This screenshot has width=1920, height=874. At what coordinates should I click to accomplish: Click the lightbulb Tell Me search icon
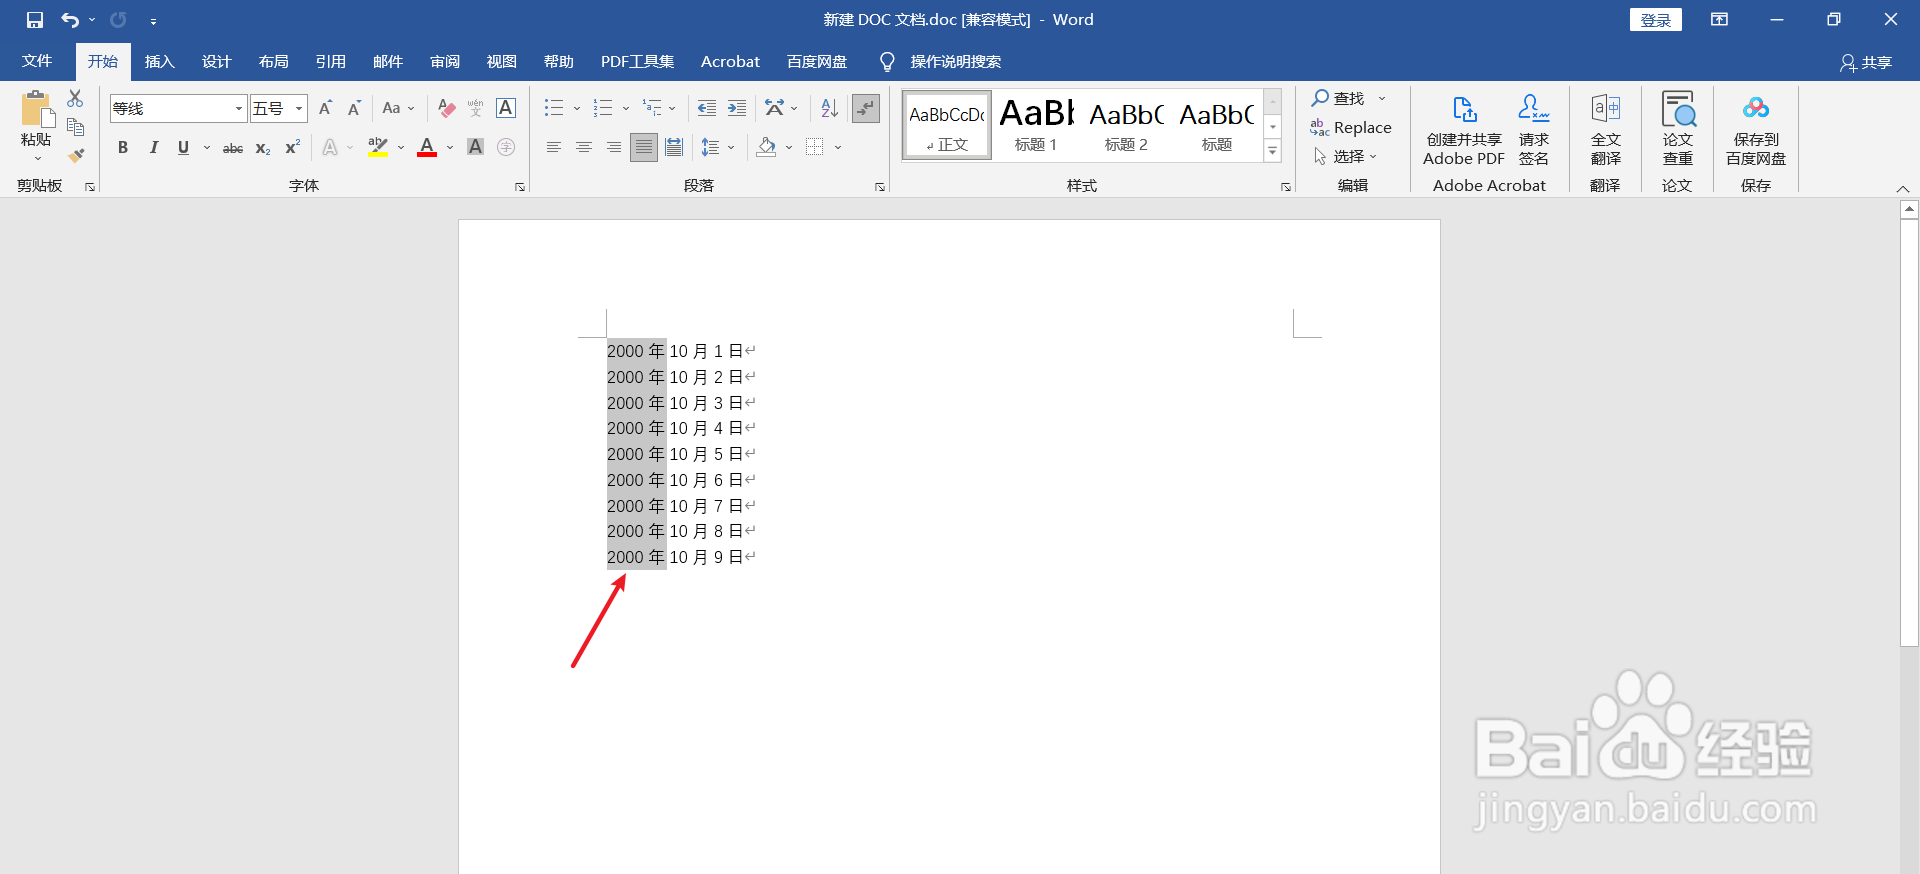(x=886, y=62)
